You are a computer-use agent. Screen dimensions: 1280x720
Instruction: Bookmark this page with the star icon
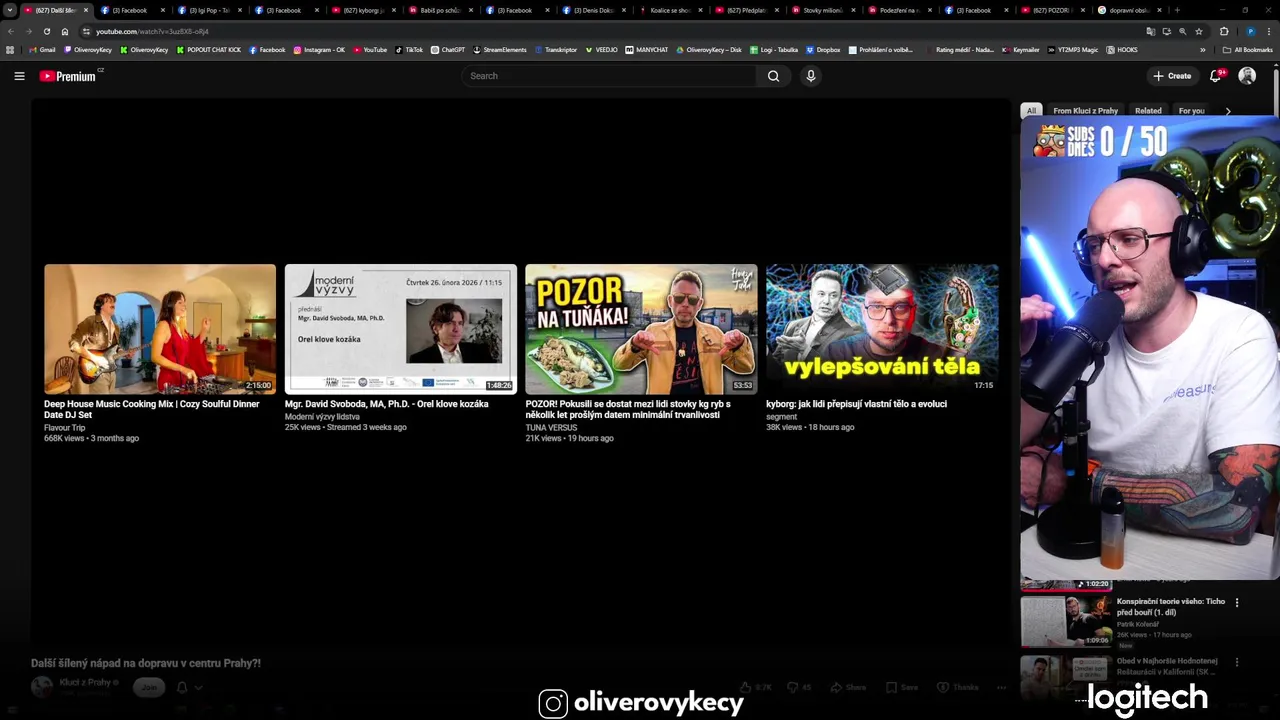[x=1199, y=31]
